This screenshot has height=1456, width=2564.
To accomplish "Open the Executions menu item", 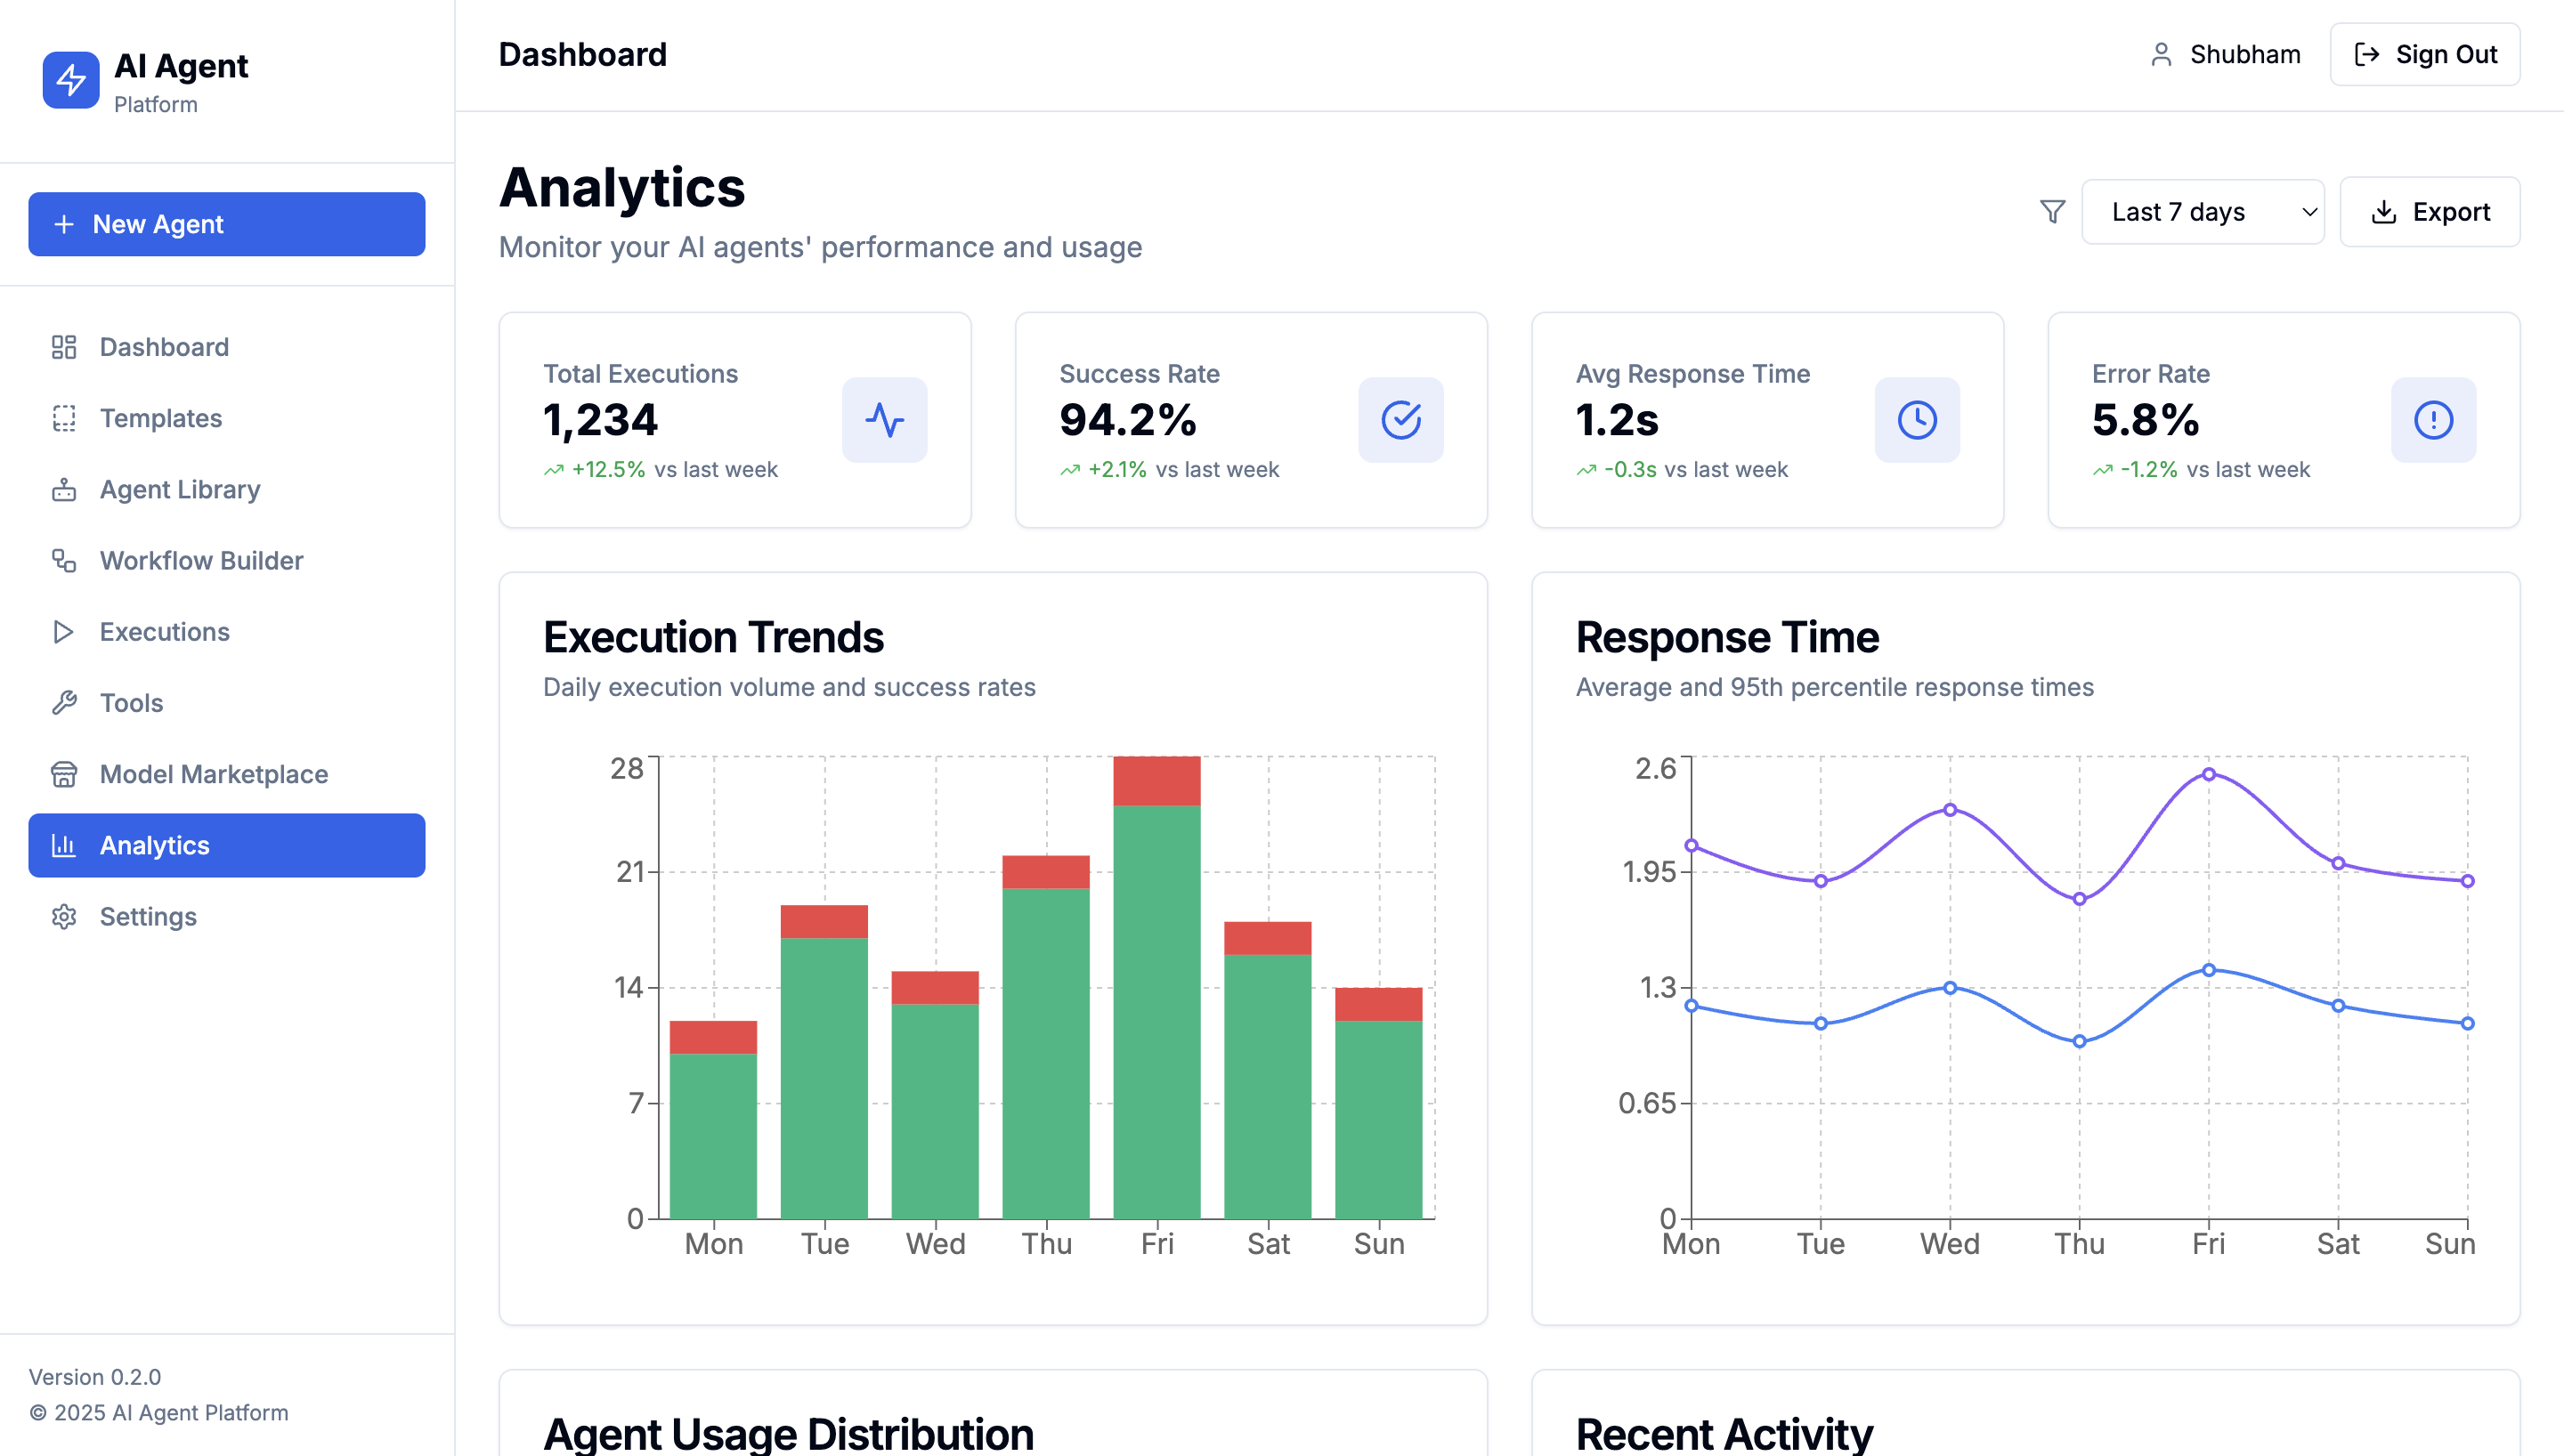I will 164,632.
